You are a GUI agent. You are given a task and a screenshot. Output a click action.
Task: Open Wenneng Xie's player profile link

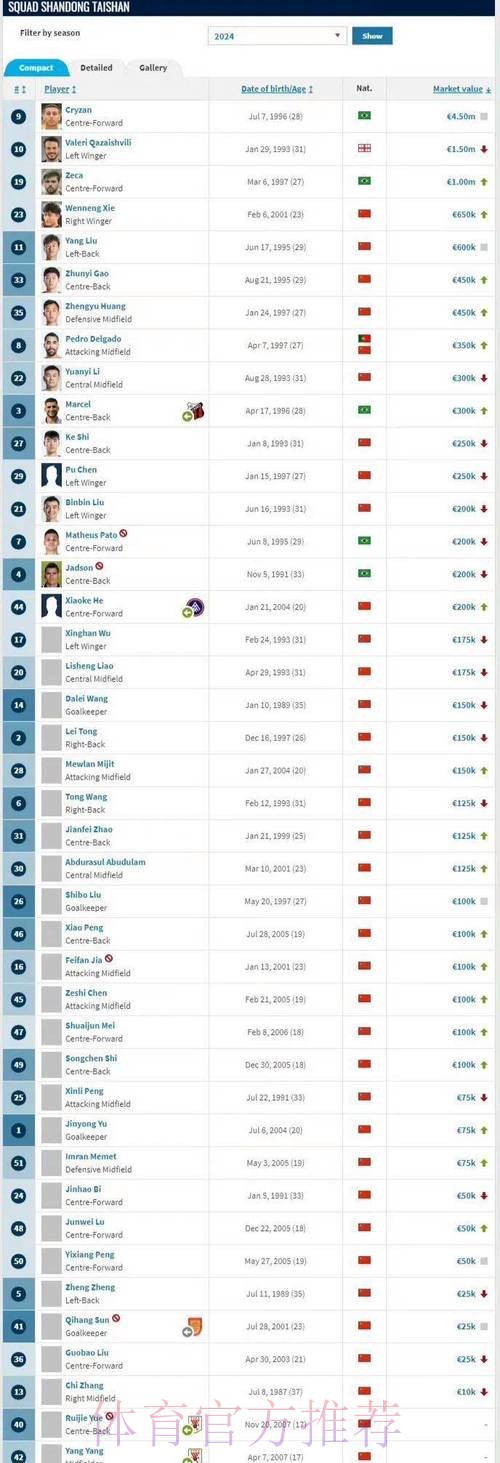pyautogui.click(x=90, y=208)
